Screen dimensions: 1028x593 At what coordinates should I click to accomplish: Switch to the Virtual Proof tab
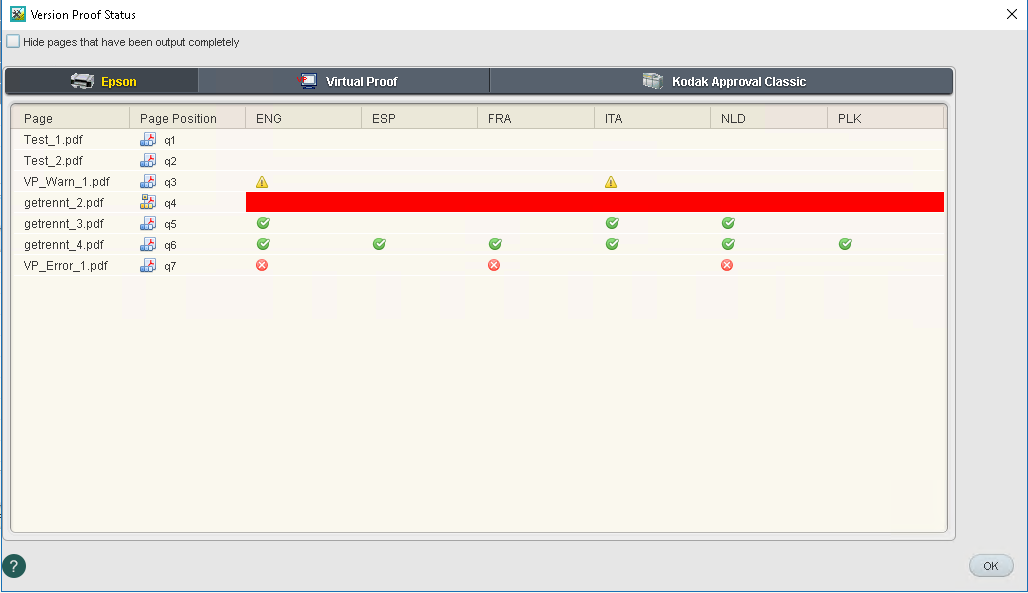coord(344,81)
